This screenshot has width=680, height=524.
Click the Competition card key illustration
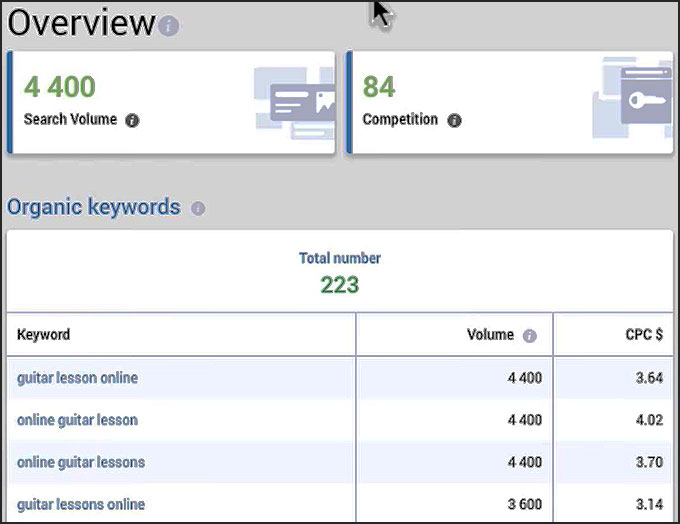pyautogui.click(x=632, y=98)
